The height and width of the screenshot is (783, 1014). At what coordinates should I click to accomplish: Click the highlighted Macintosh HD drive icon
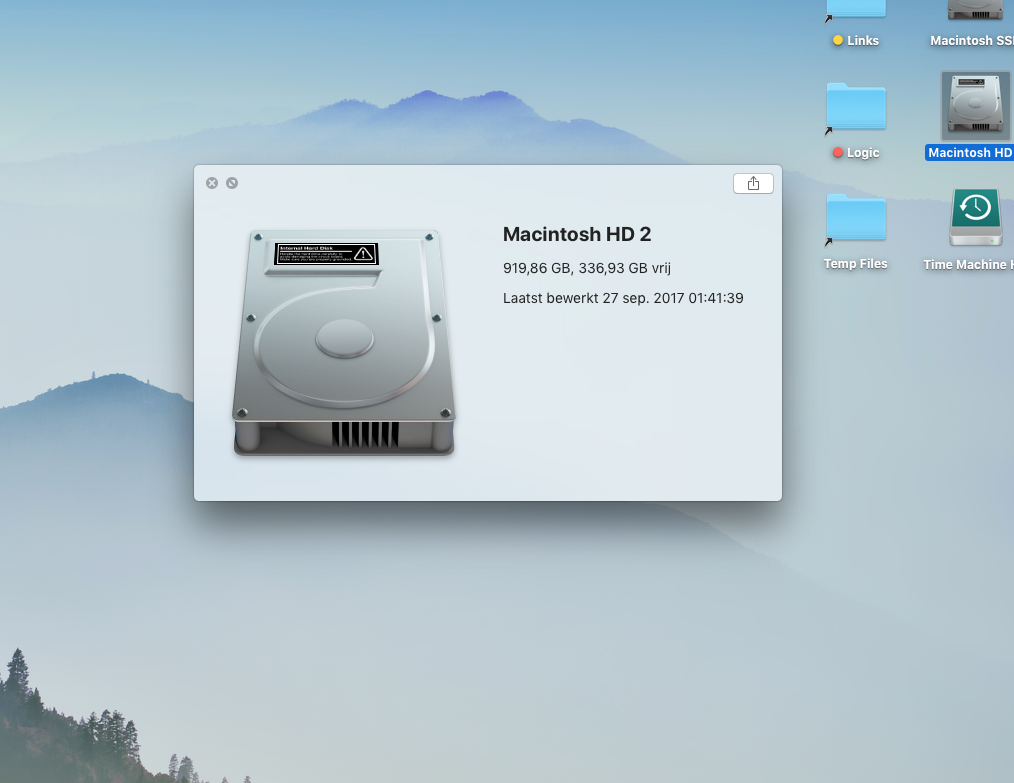pos(975,105)
